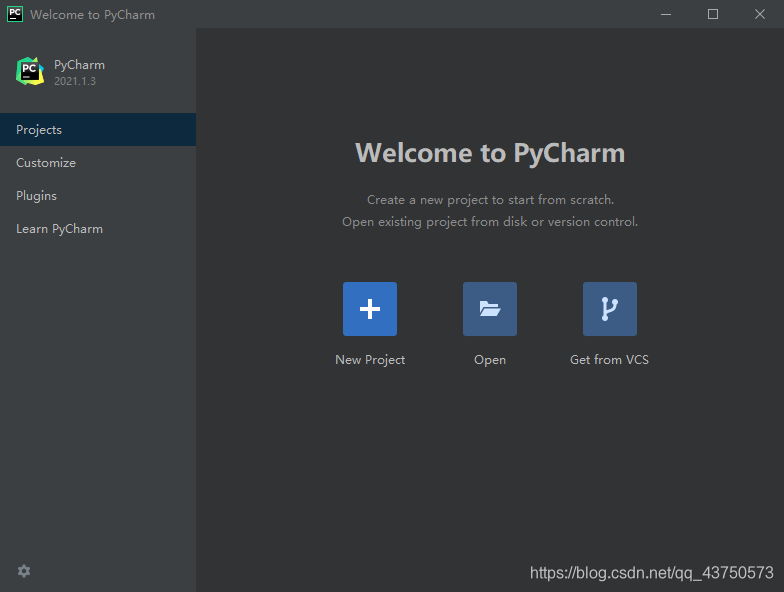Image resolution: width=784 pixels, height=592 pixels.
Task: Click the PyCharm logo in the sidebar
Action: coord(30,72)
